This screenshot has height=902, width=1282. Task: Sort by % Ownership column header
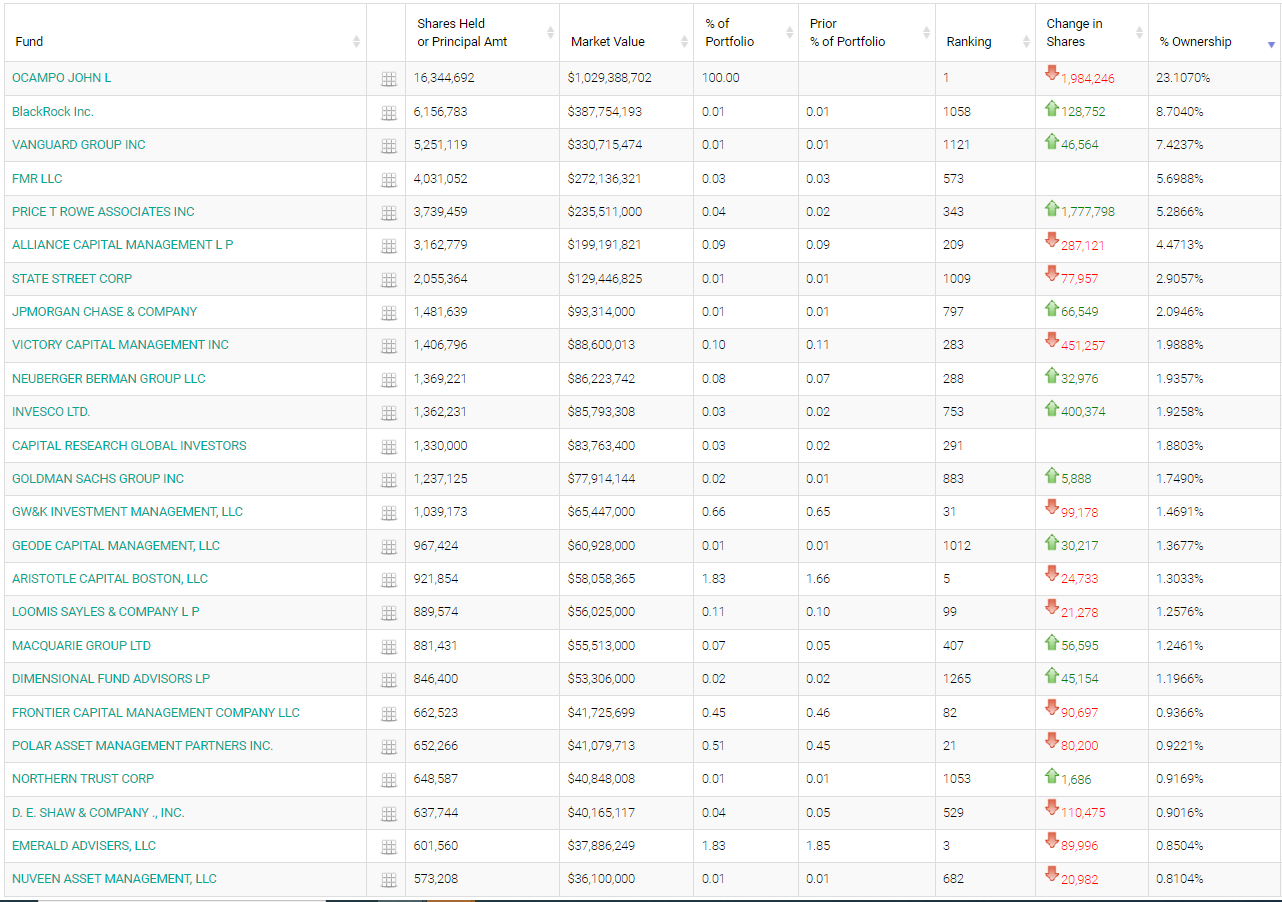tap(1214, 33)
